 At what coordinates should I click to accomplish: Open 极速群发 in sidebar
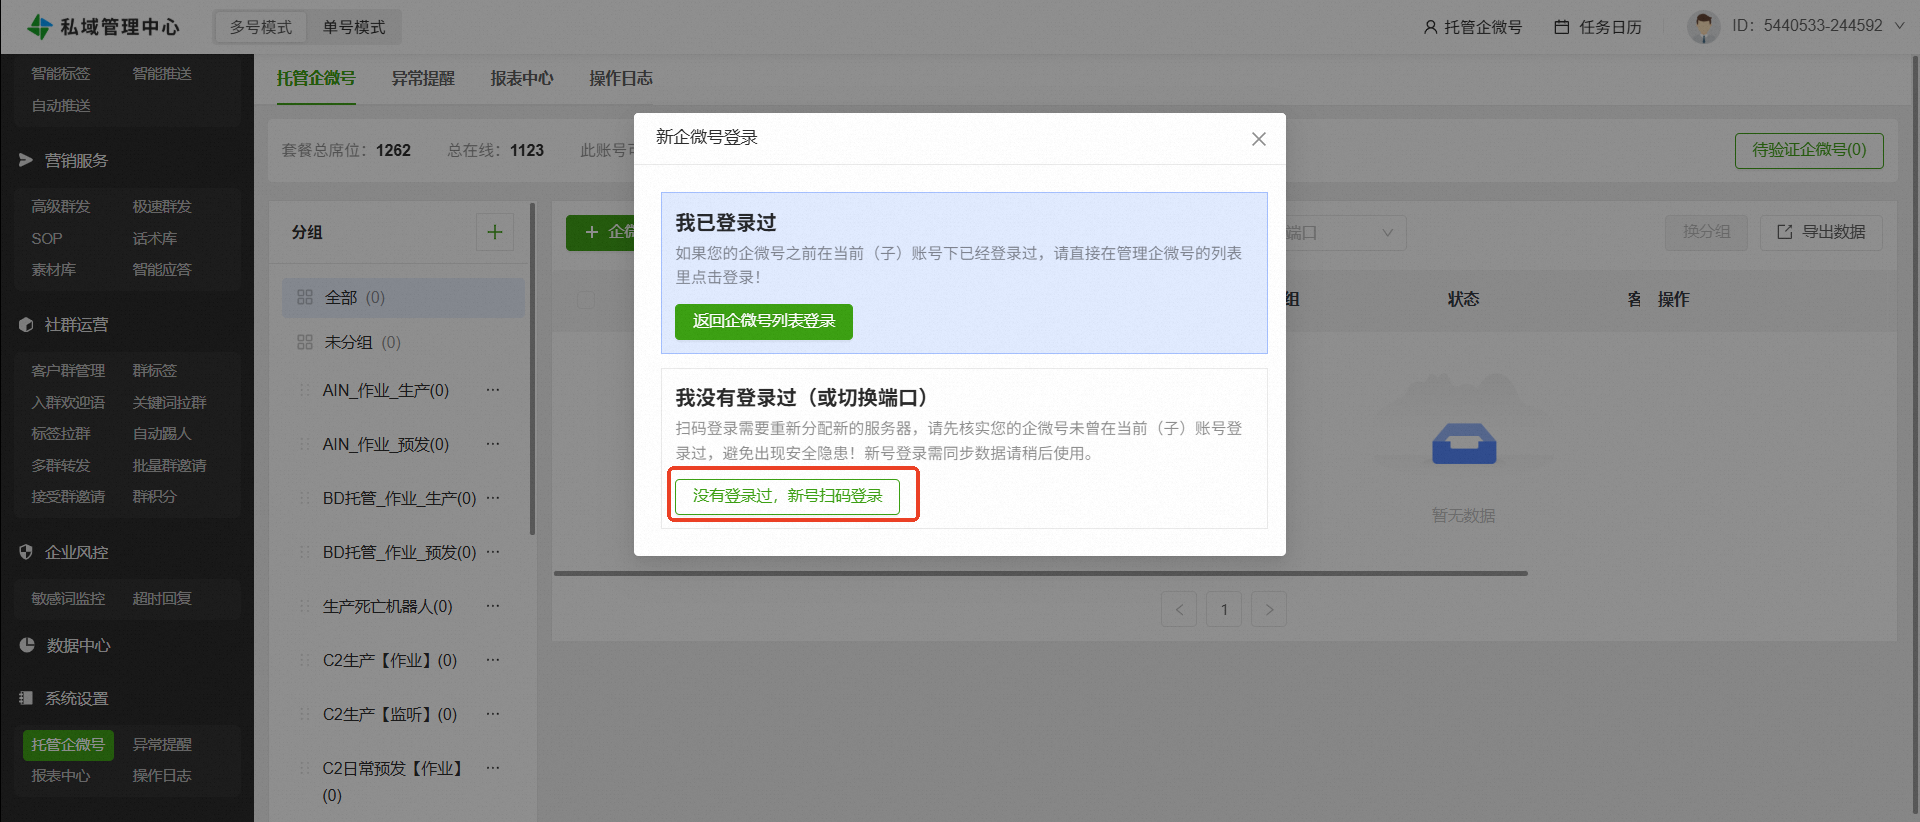[x=162, y=207]
